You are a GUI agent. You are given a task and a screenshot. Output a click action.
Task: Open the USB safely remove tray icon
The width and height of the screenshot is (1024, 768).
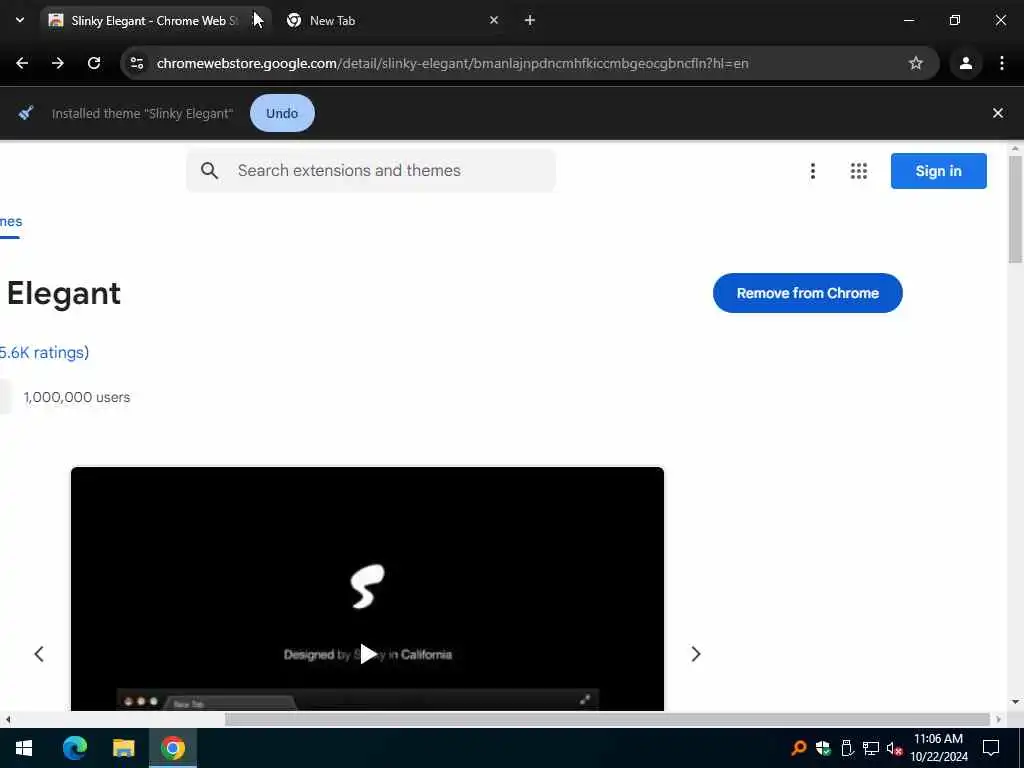point(847,748)
